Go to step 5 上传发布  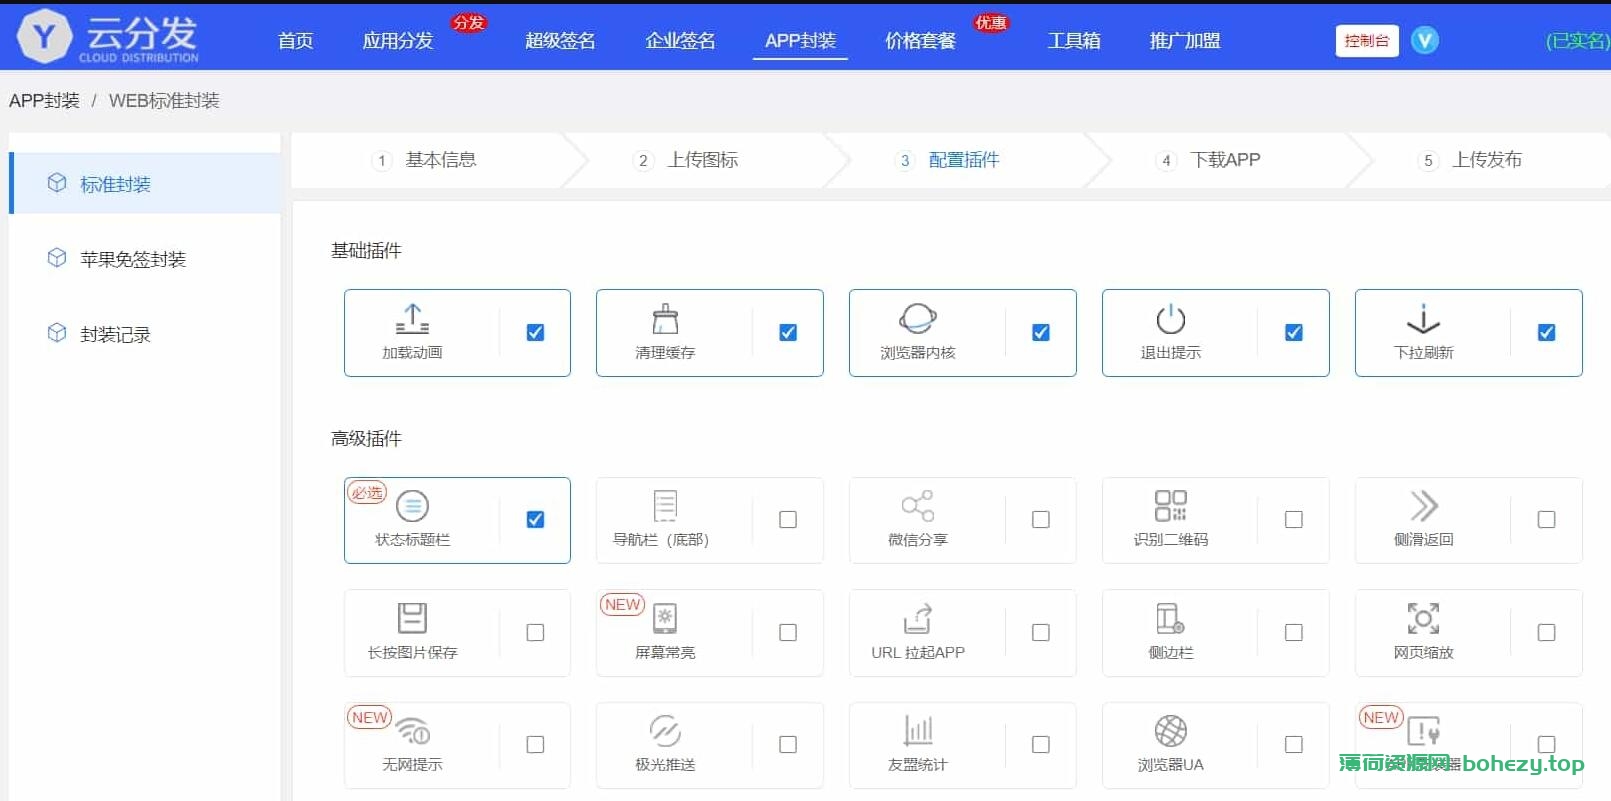click(x=1470, y=160)
